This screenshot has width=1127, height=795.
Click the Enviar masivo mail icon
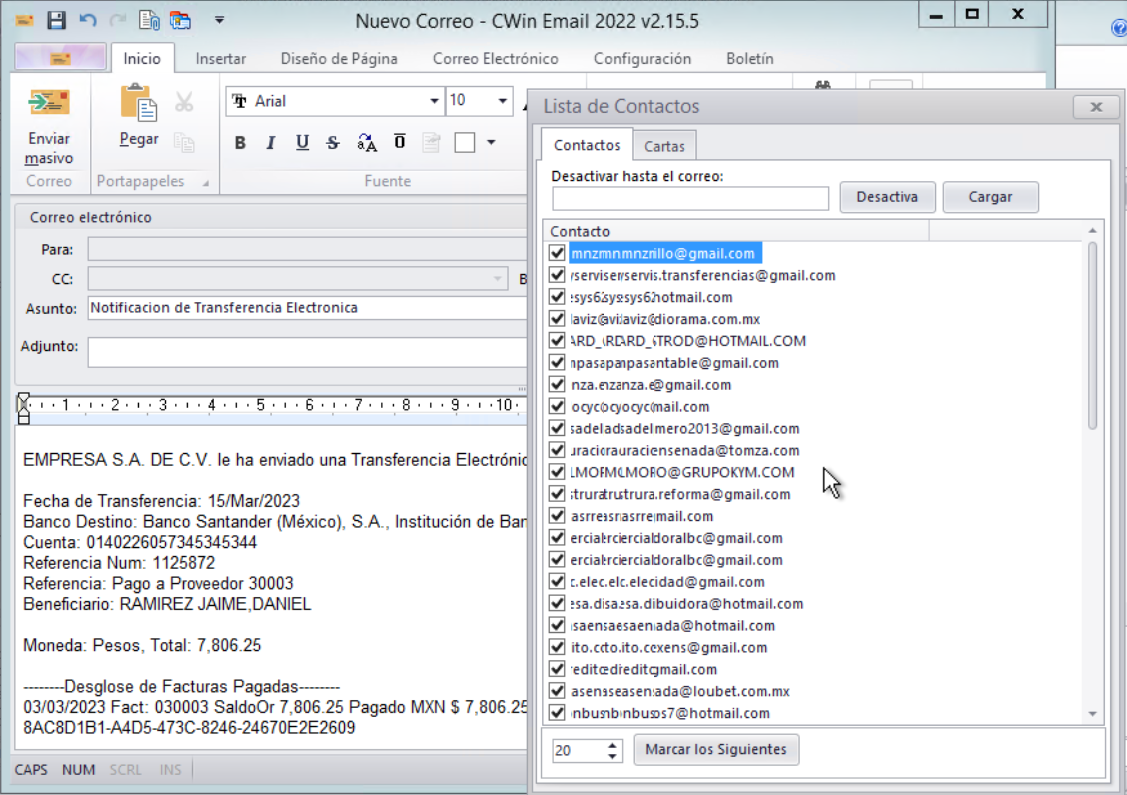(x=48, y=103)
